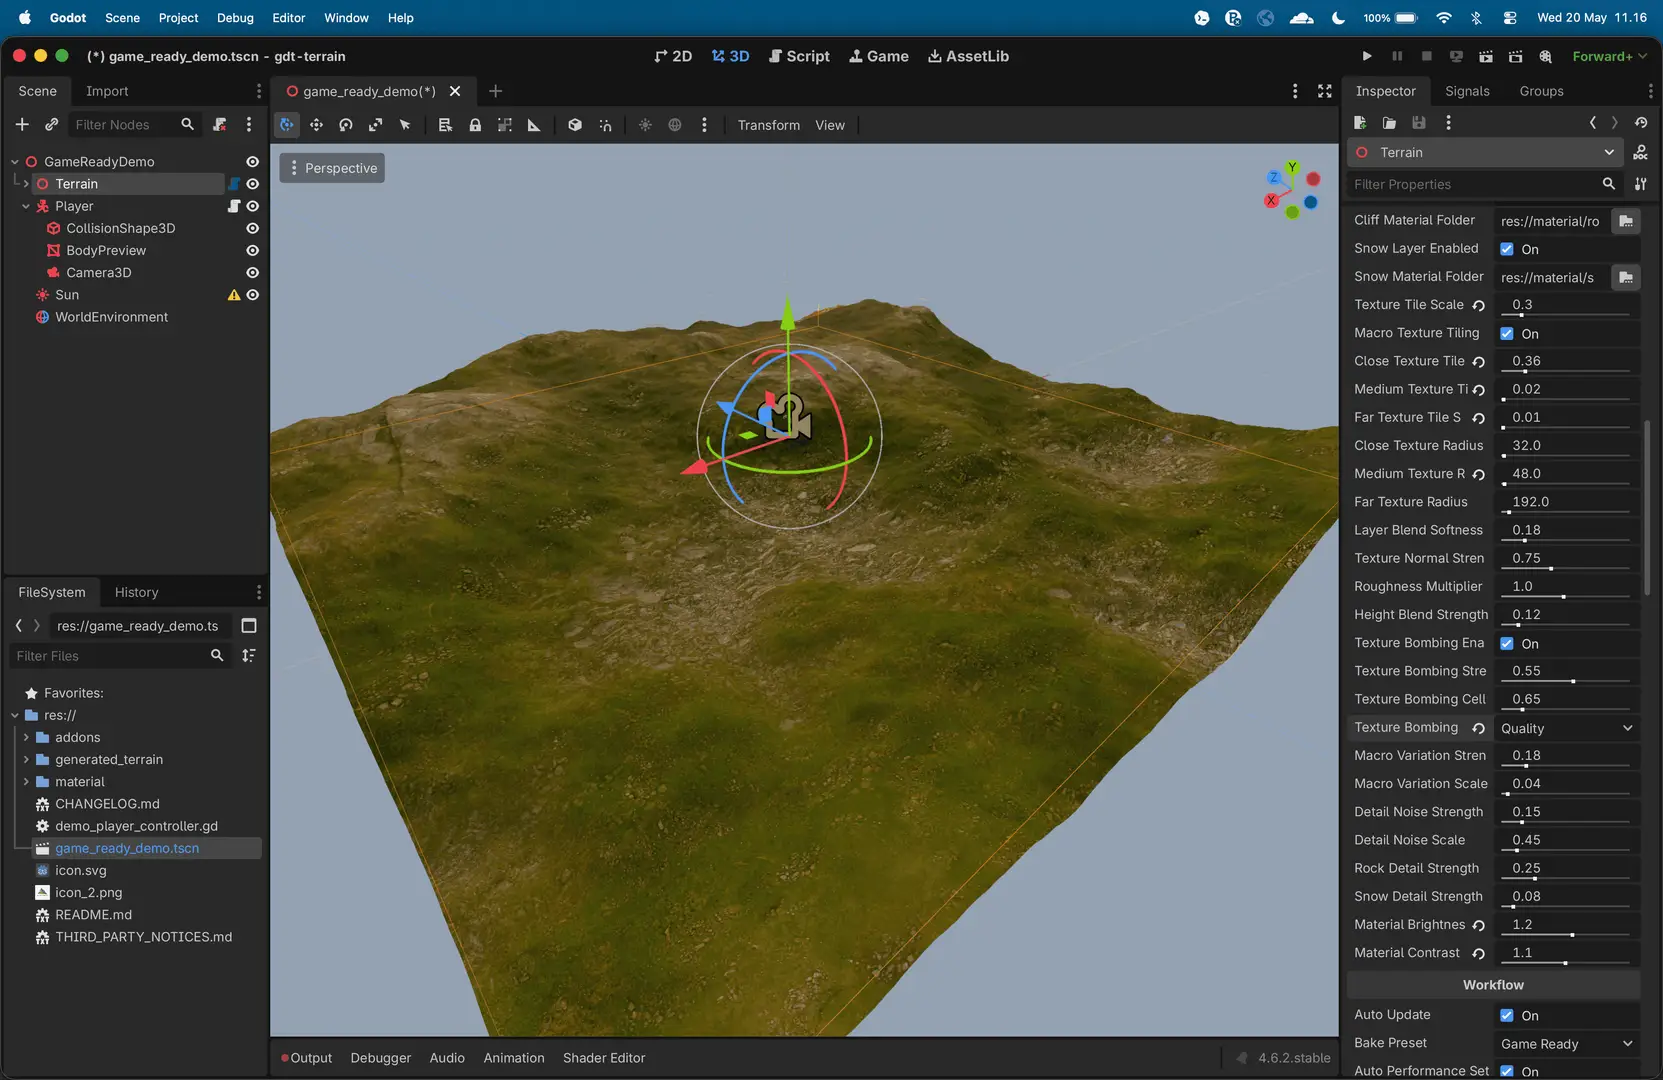
Task: Uncheck Texture Bombing Enabled checkbox
Action: (x=1507, y=644)
